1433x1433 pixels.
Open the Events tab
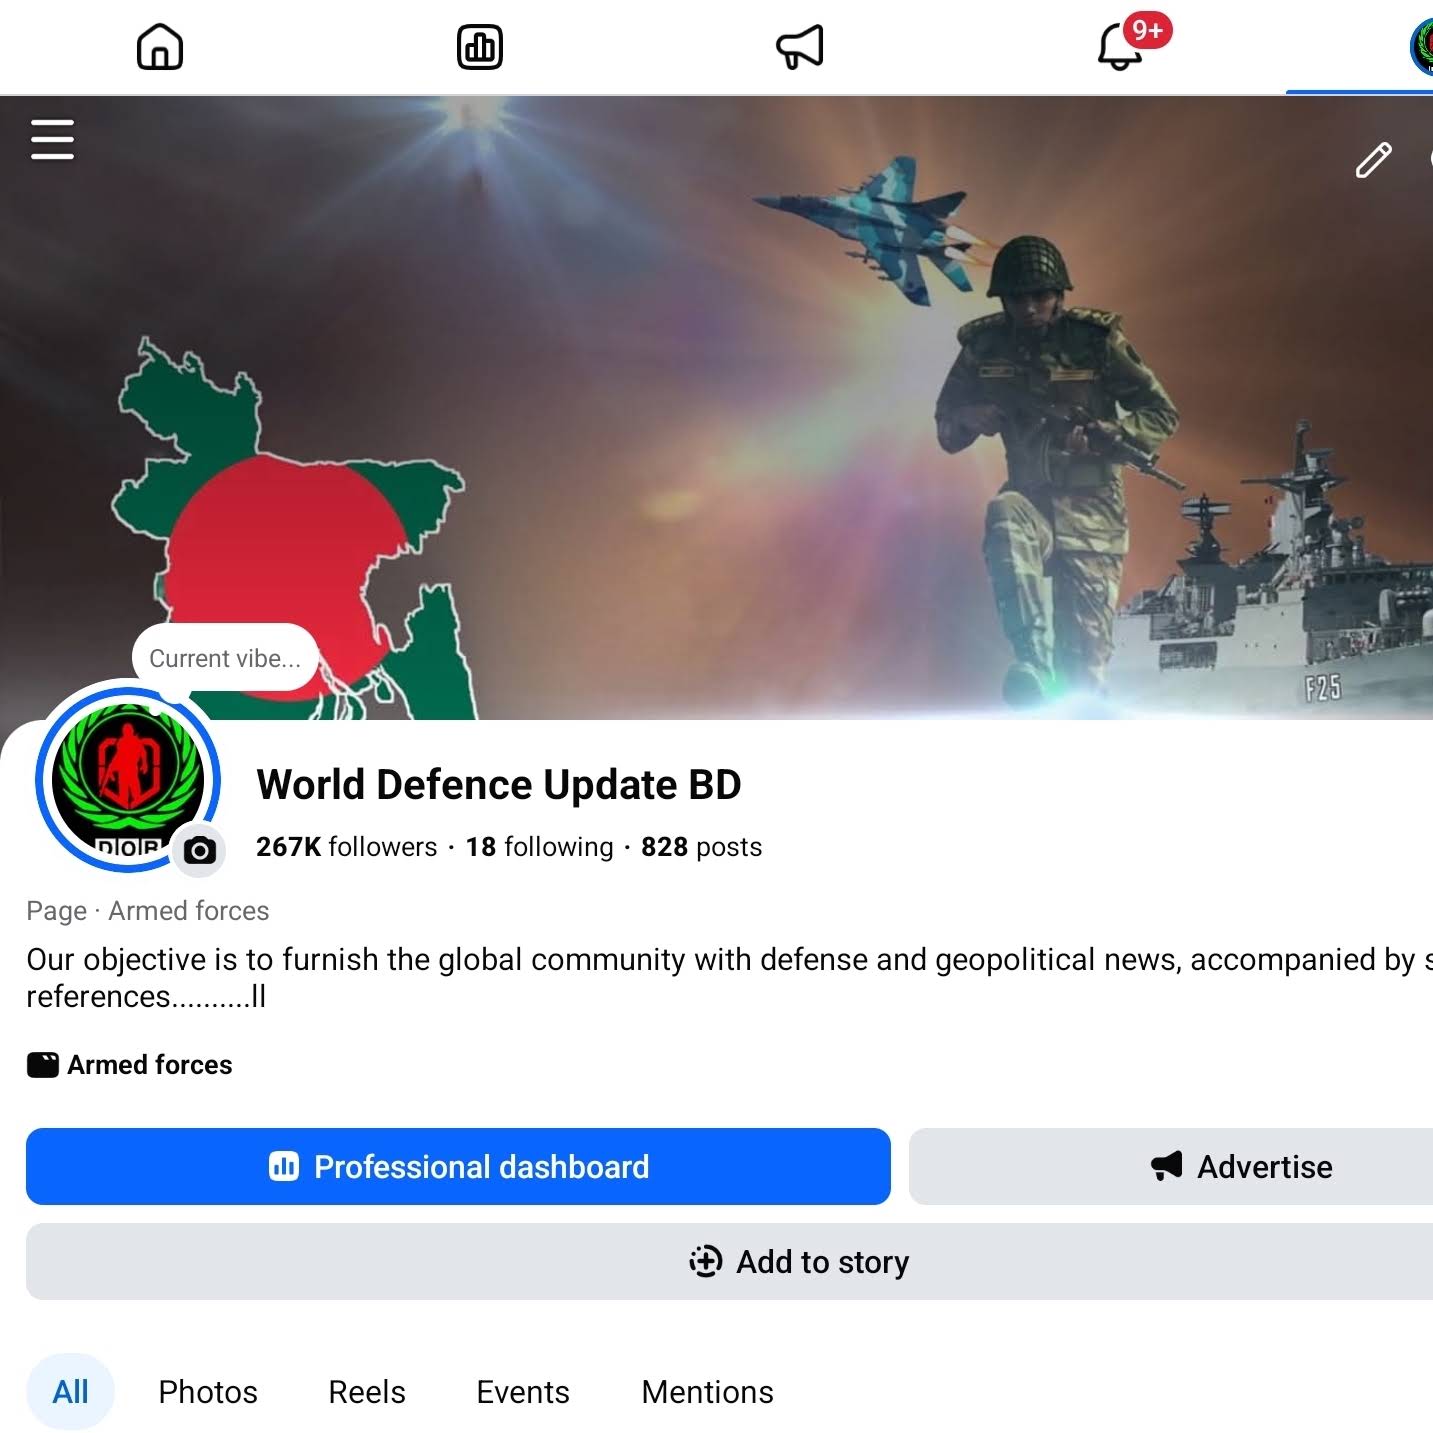pos(523,1392)
